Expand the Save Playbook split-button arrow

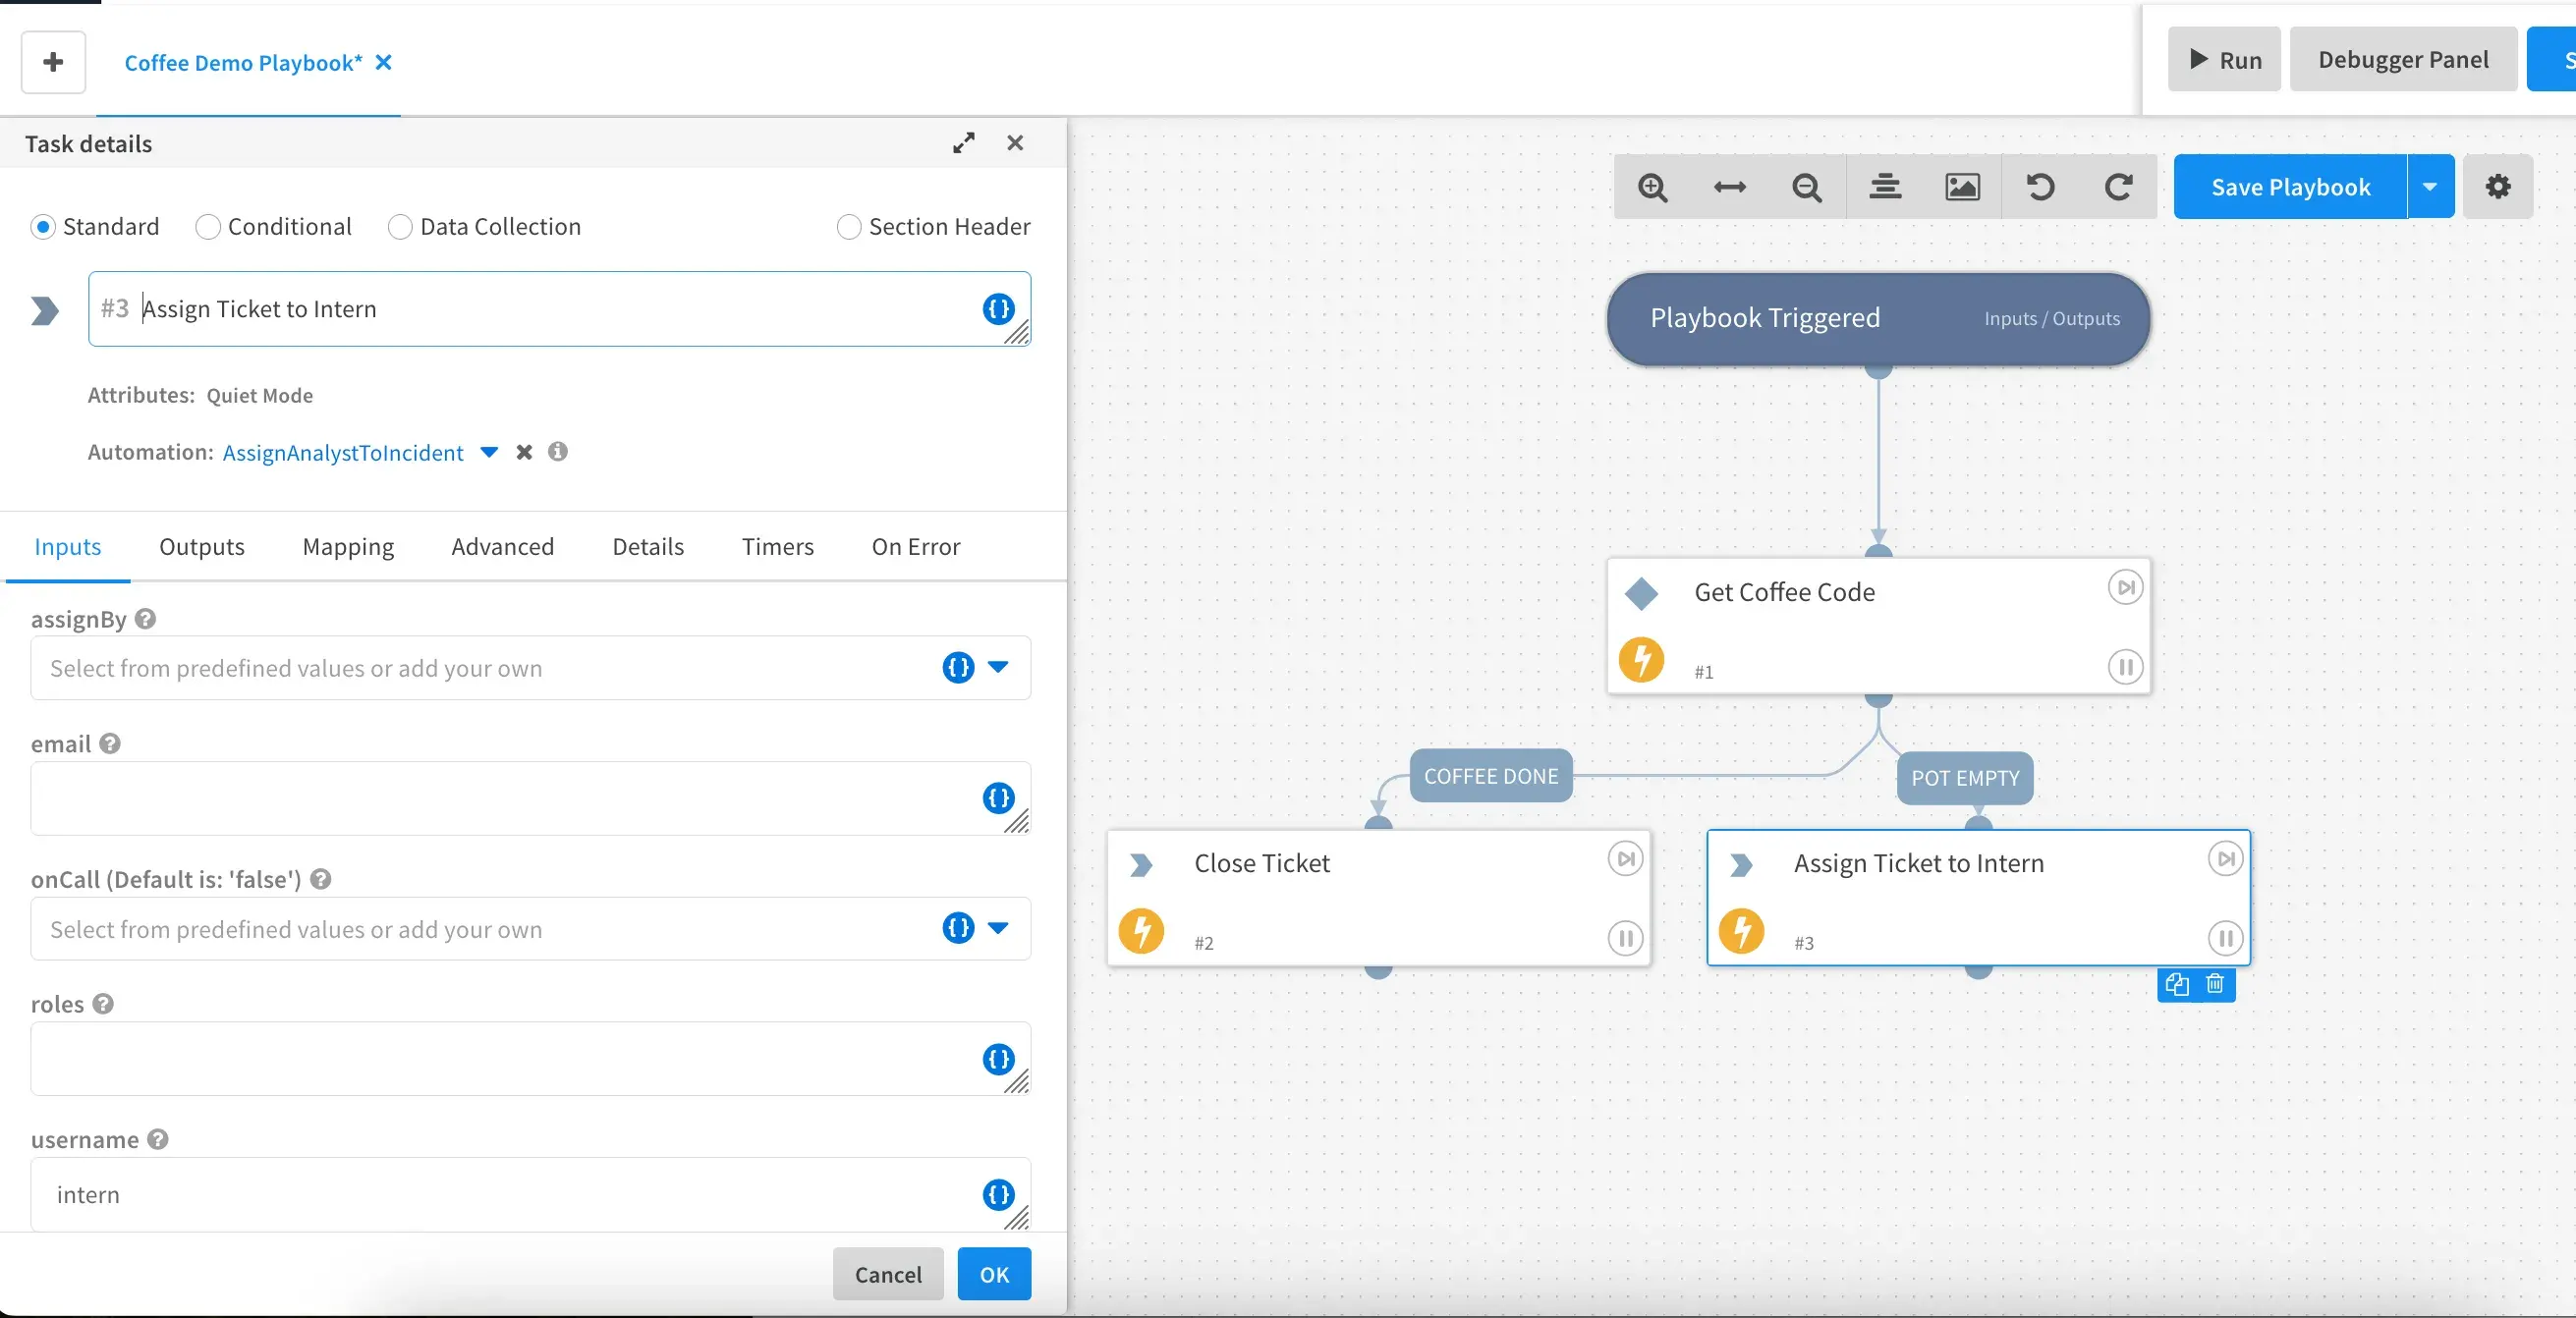2432,187
